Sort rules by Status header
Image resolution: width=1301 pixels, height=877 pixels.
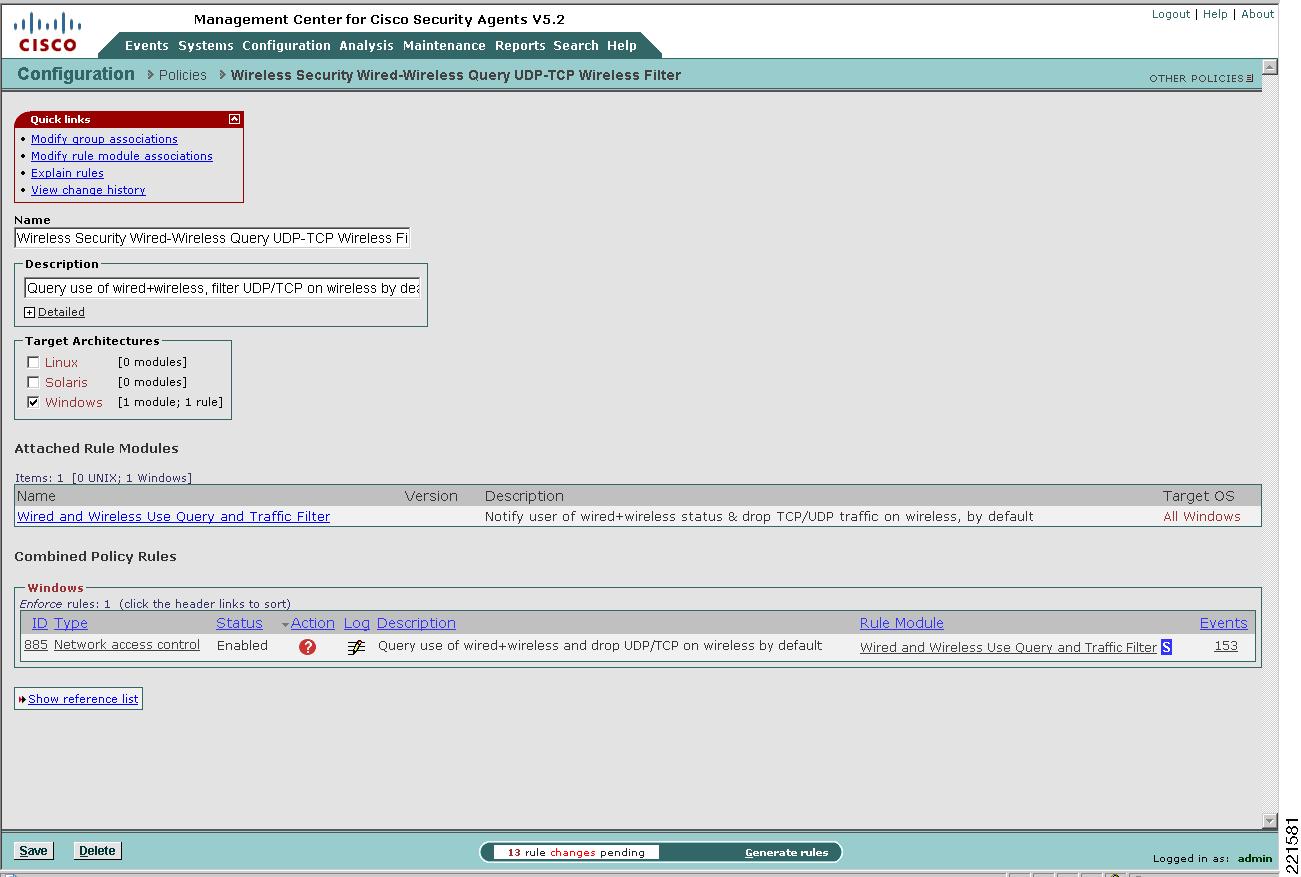[239, 623]
